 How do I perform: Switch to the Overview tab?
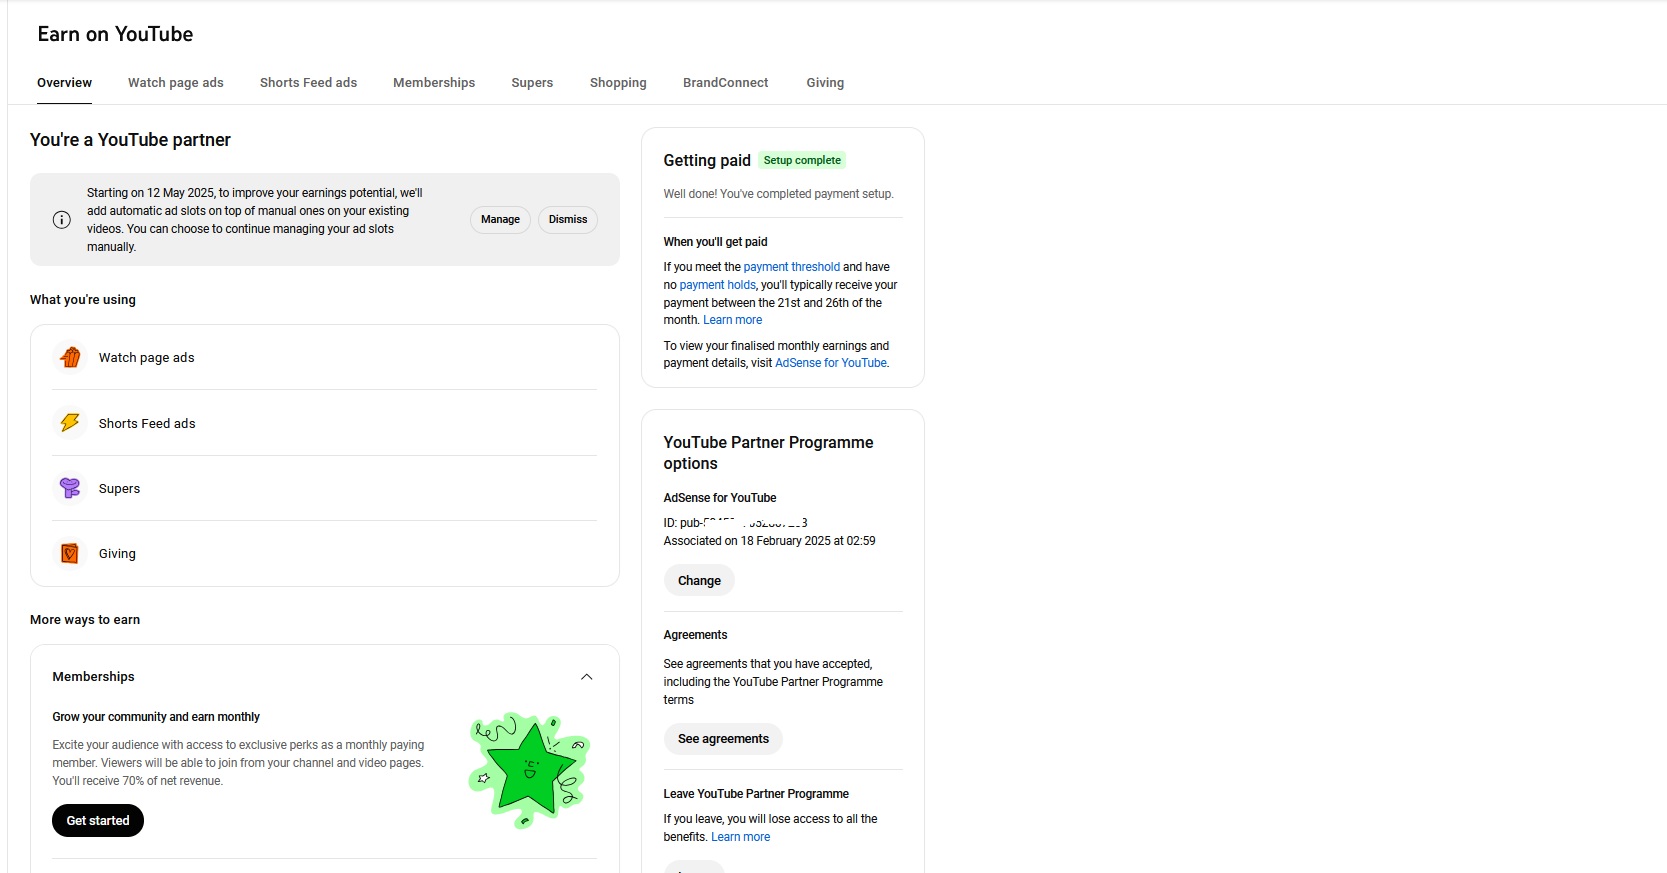click(x=64, y=83)
